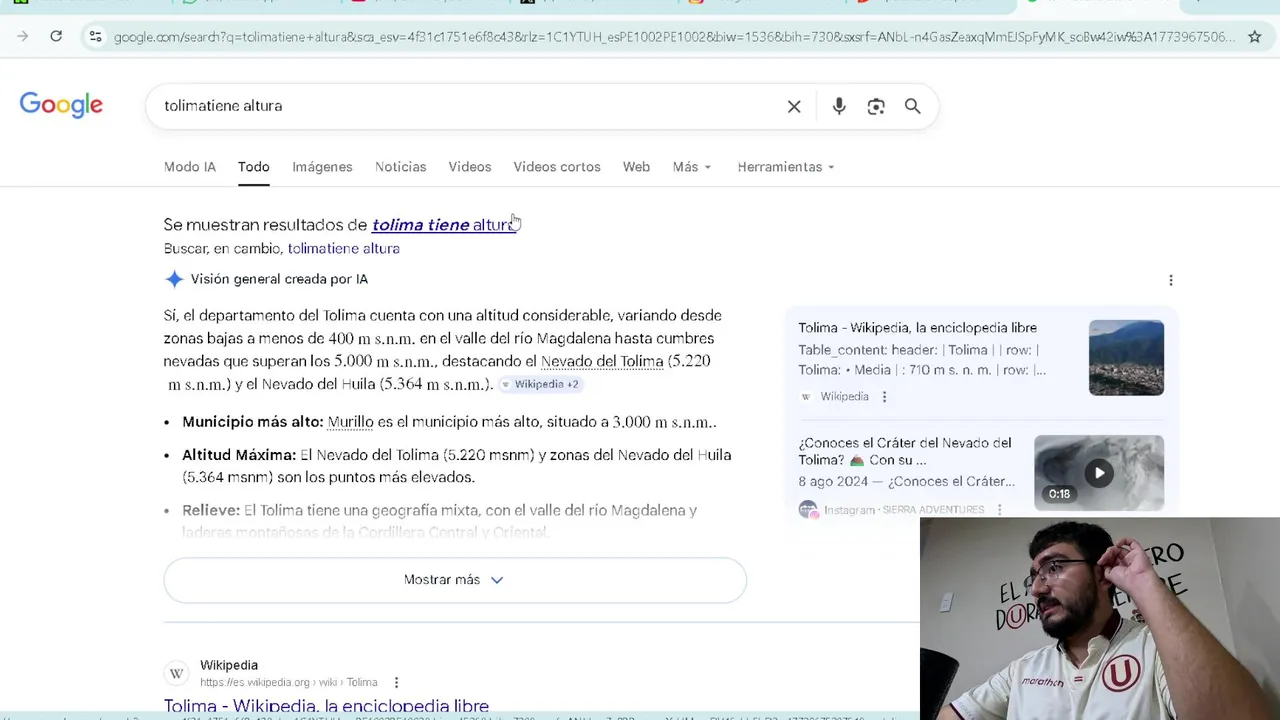Click the AI overview sparkle icon

pos(174,279)
